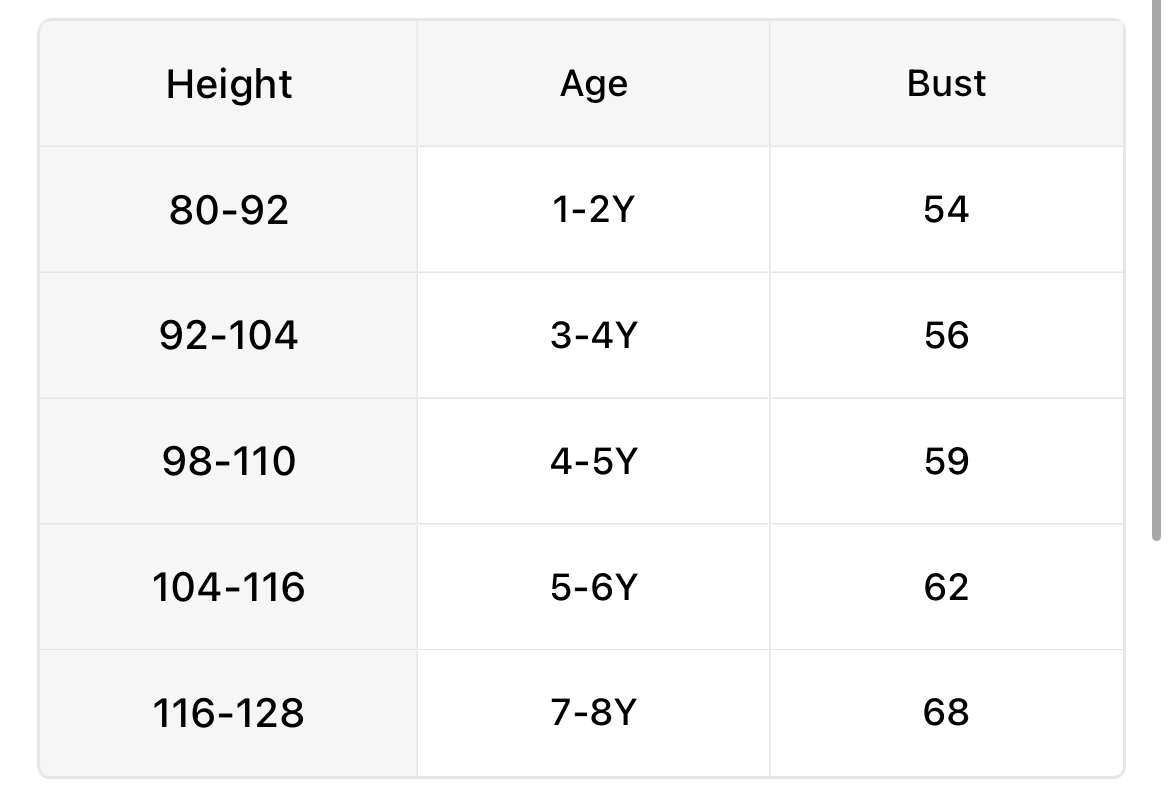Tap the 116-128 height cell
The width and height of the screenshot is (1170, 793).
(229, 713)
